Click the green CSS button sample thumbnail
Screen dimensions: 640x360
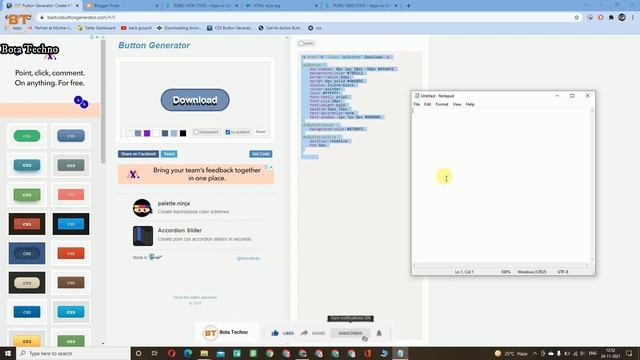click(x=27, y=136)
